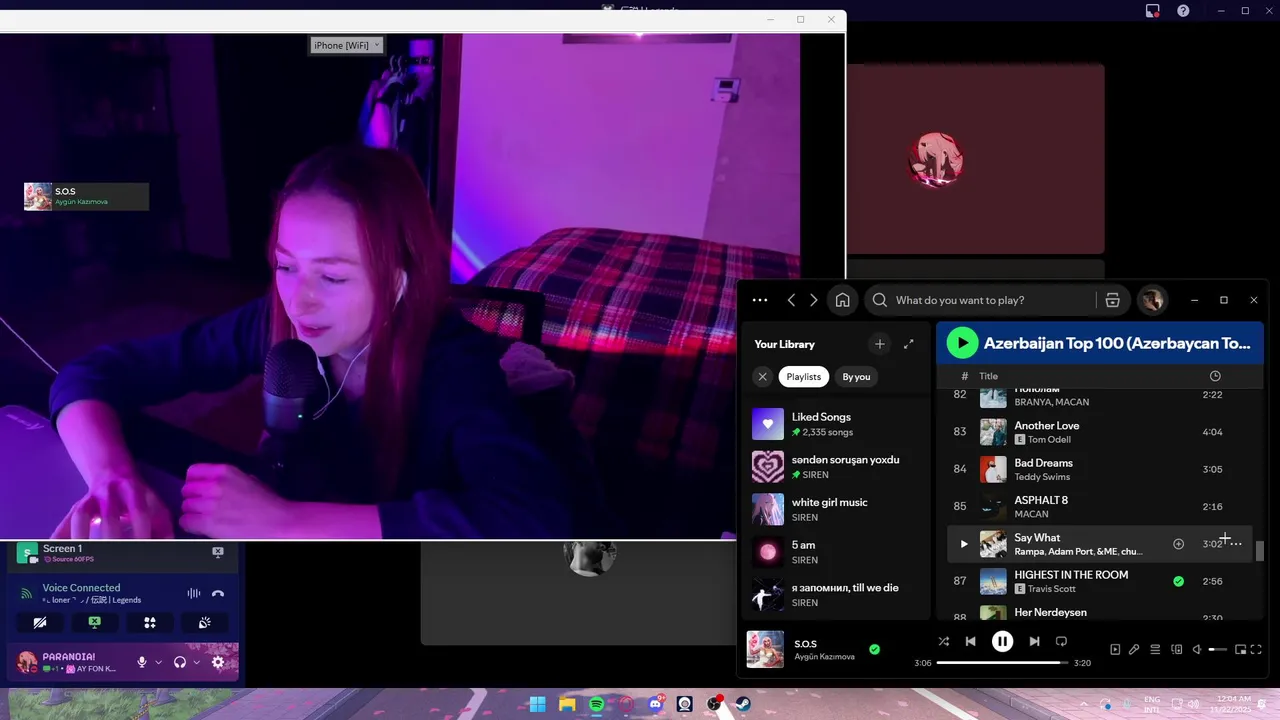Expand Your Library panel with arrows icon
1280x720 pixels.
(x=909, y=344)
